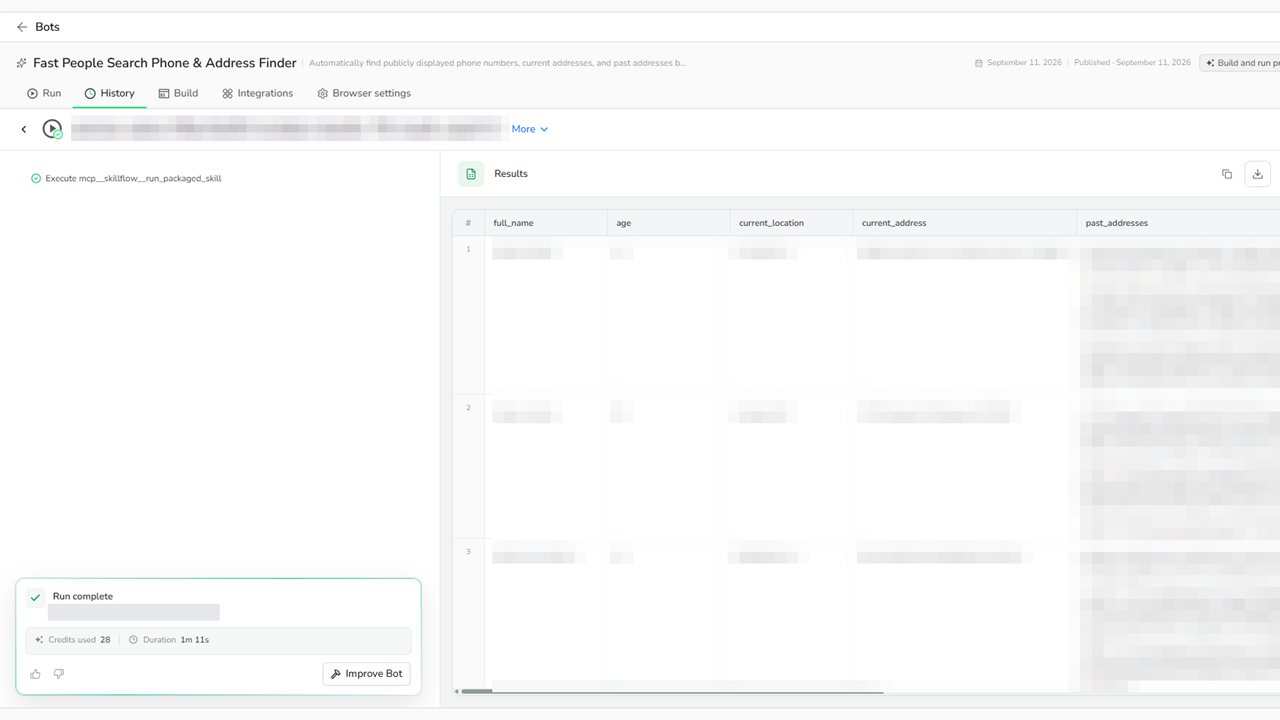
Task: Click the current_location column header
Action: pos(791,223)
